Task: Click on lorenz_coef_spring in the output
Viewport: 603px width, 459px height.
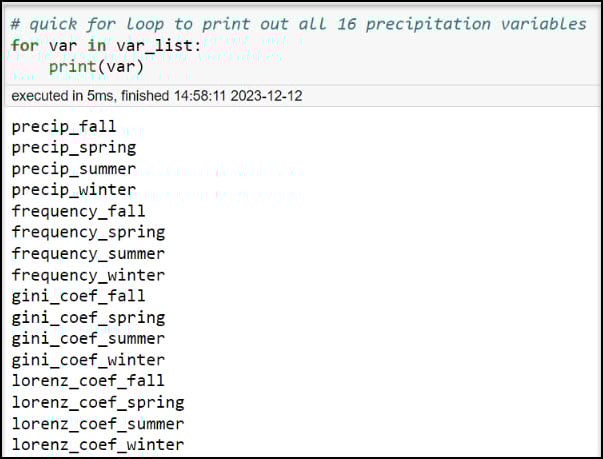Action: tap(98, 403)
